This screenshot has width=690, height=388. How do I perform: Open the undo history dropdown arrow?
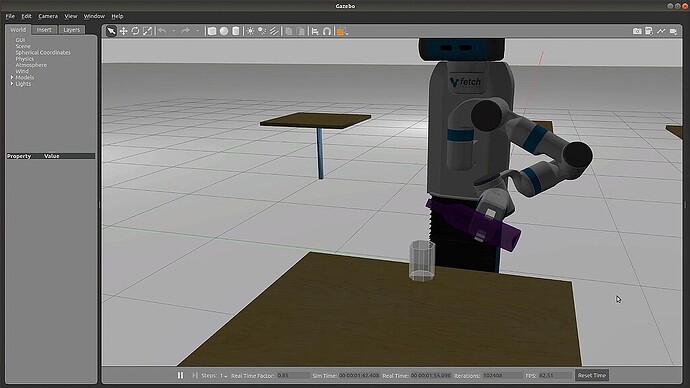pos(174,31)
